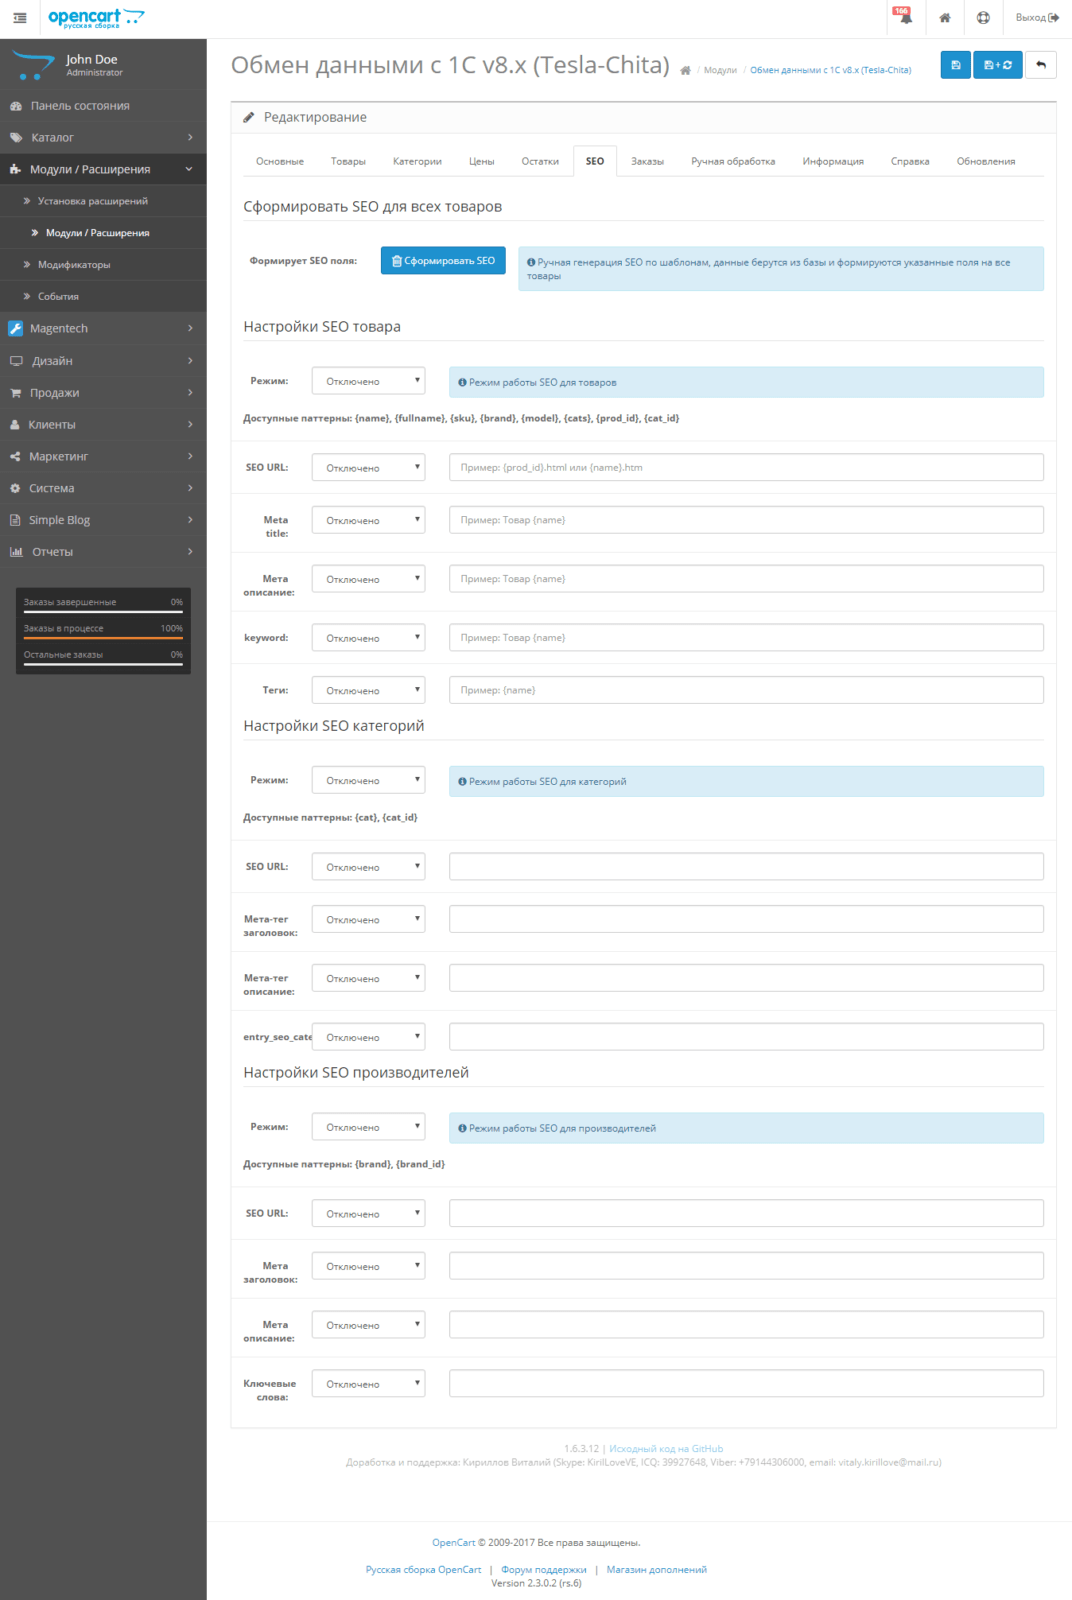This screenshot has width=1072, height=1600.
Task: Click the breadcrumb home icon
Action: 685,71
